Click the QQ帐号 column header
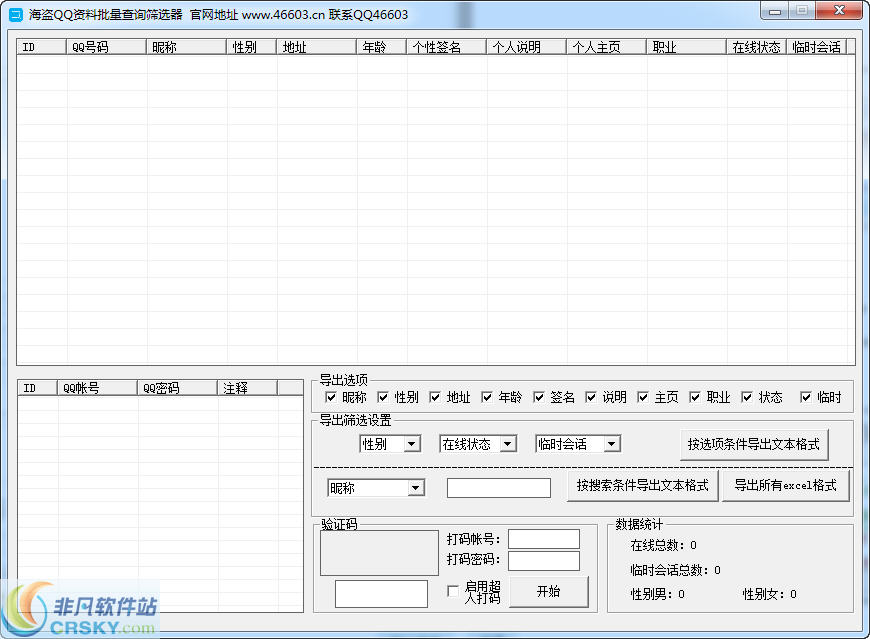Image resolution: width=870 pixels, height=639 pixels. pos(97,388)
